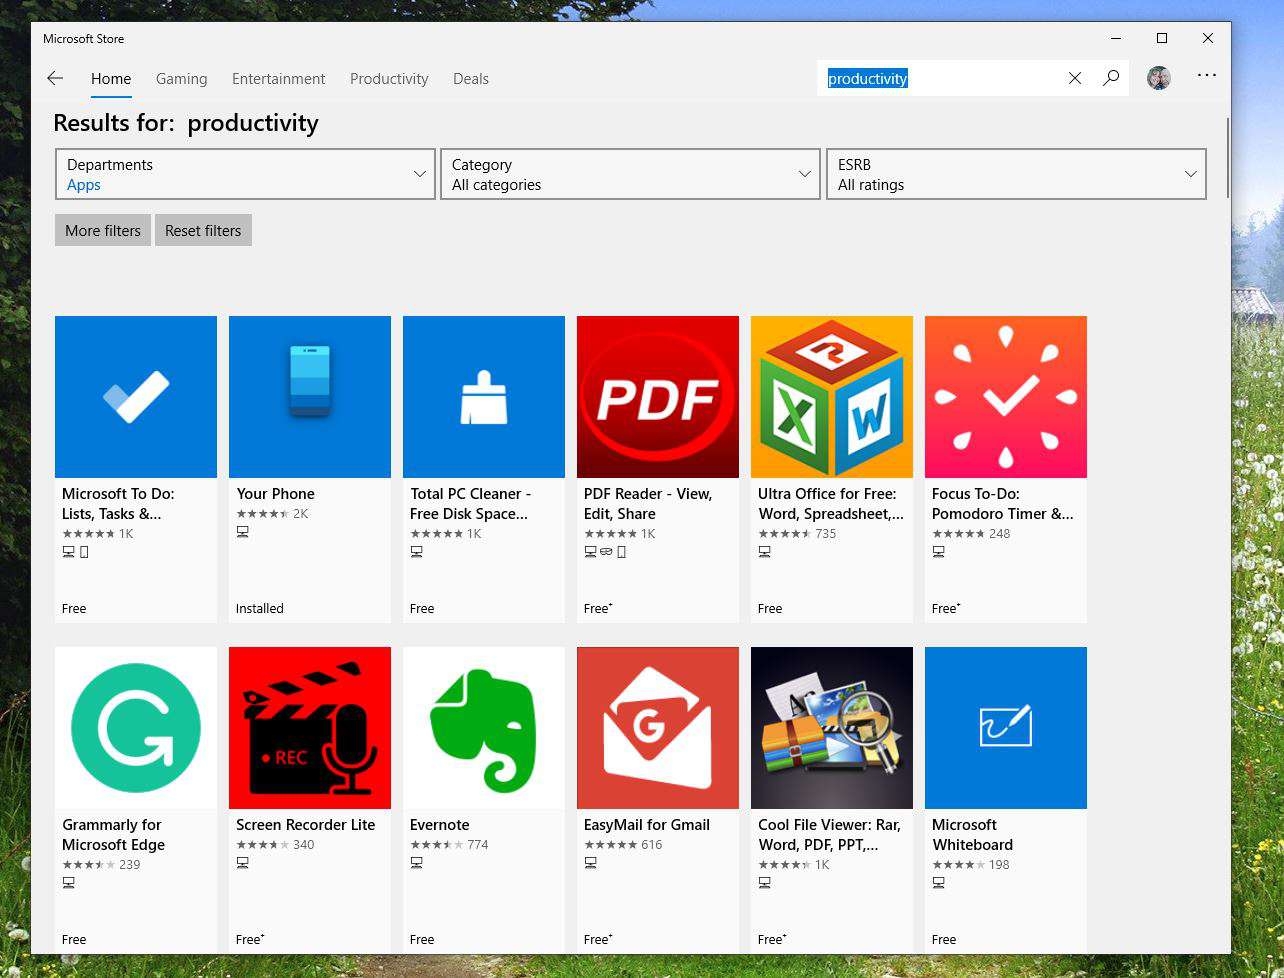Viewport: 1284px width, 978px height.
Task: Clear the search box with X icon
Action: tap(1075, 78)
